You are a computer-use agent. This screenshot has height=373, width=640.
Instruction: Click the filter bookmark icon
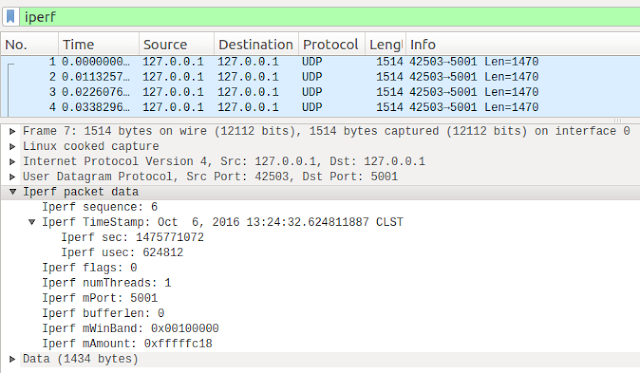pos(11,17)
